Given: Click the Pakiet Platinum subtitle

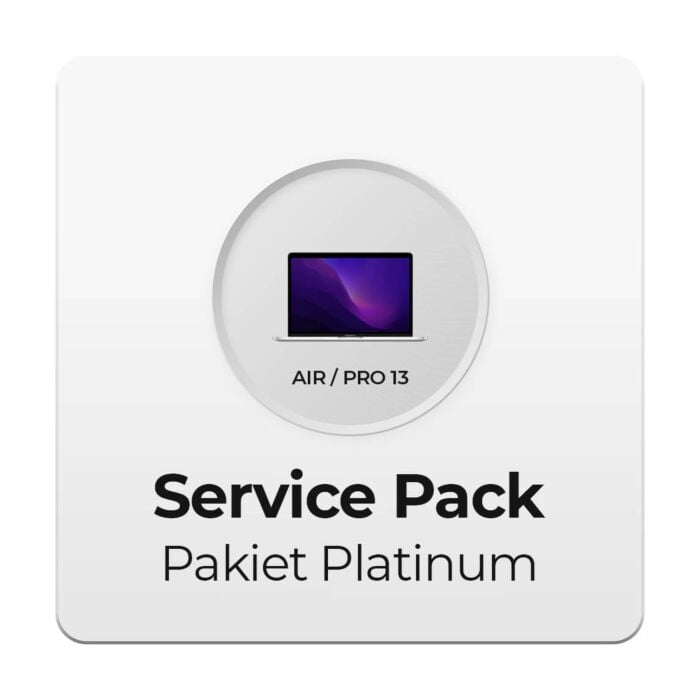Looking at the screenshot, I should [x=350, y=565].
